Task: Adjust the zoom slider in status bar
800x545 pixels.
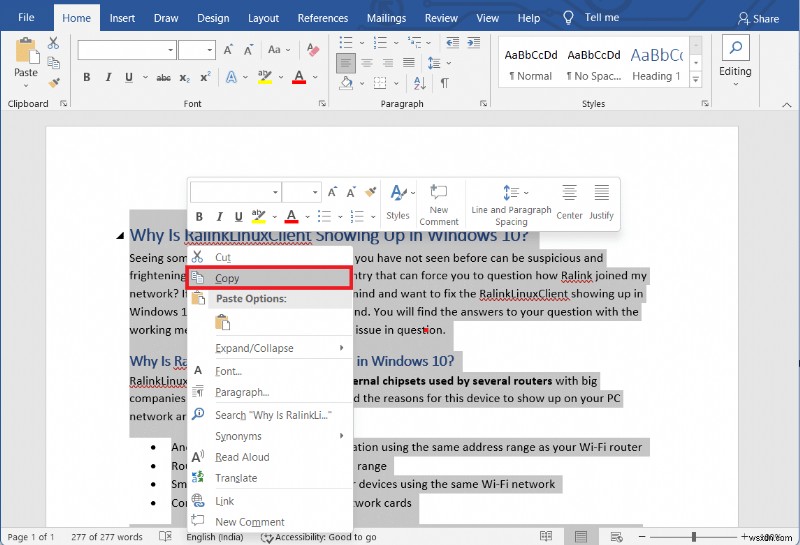Action: [x=694, y=537]
